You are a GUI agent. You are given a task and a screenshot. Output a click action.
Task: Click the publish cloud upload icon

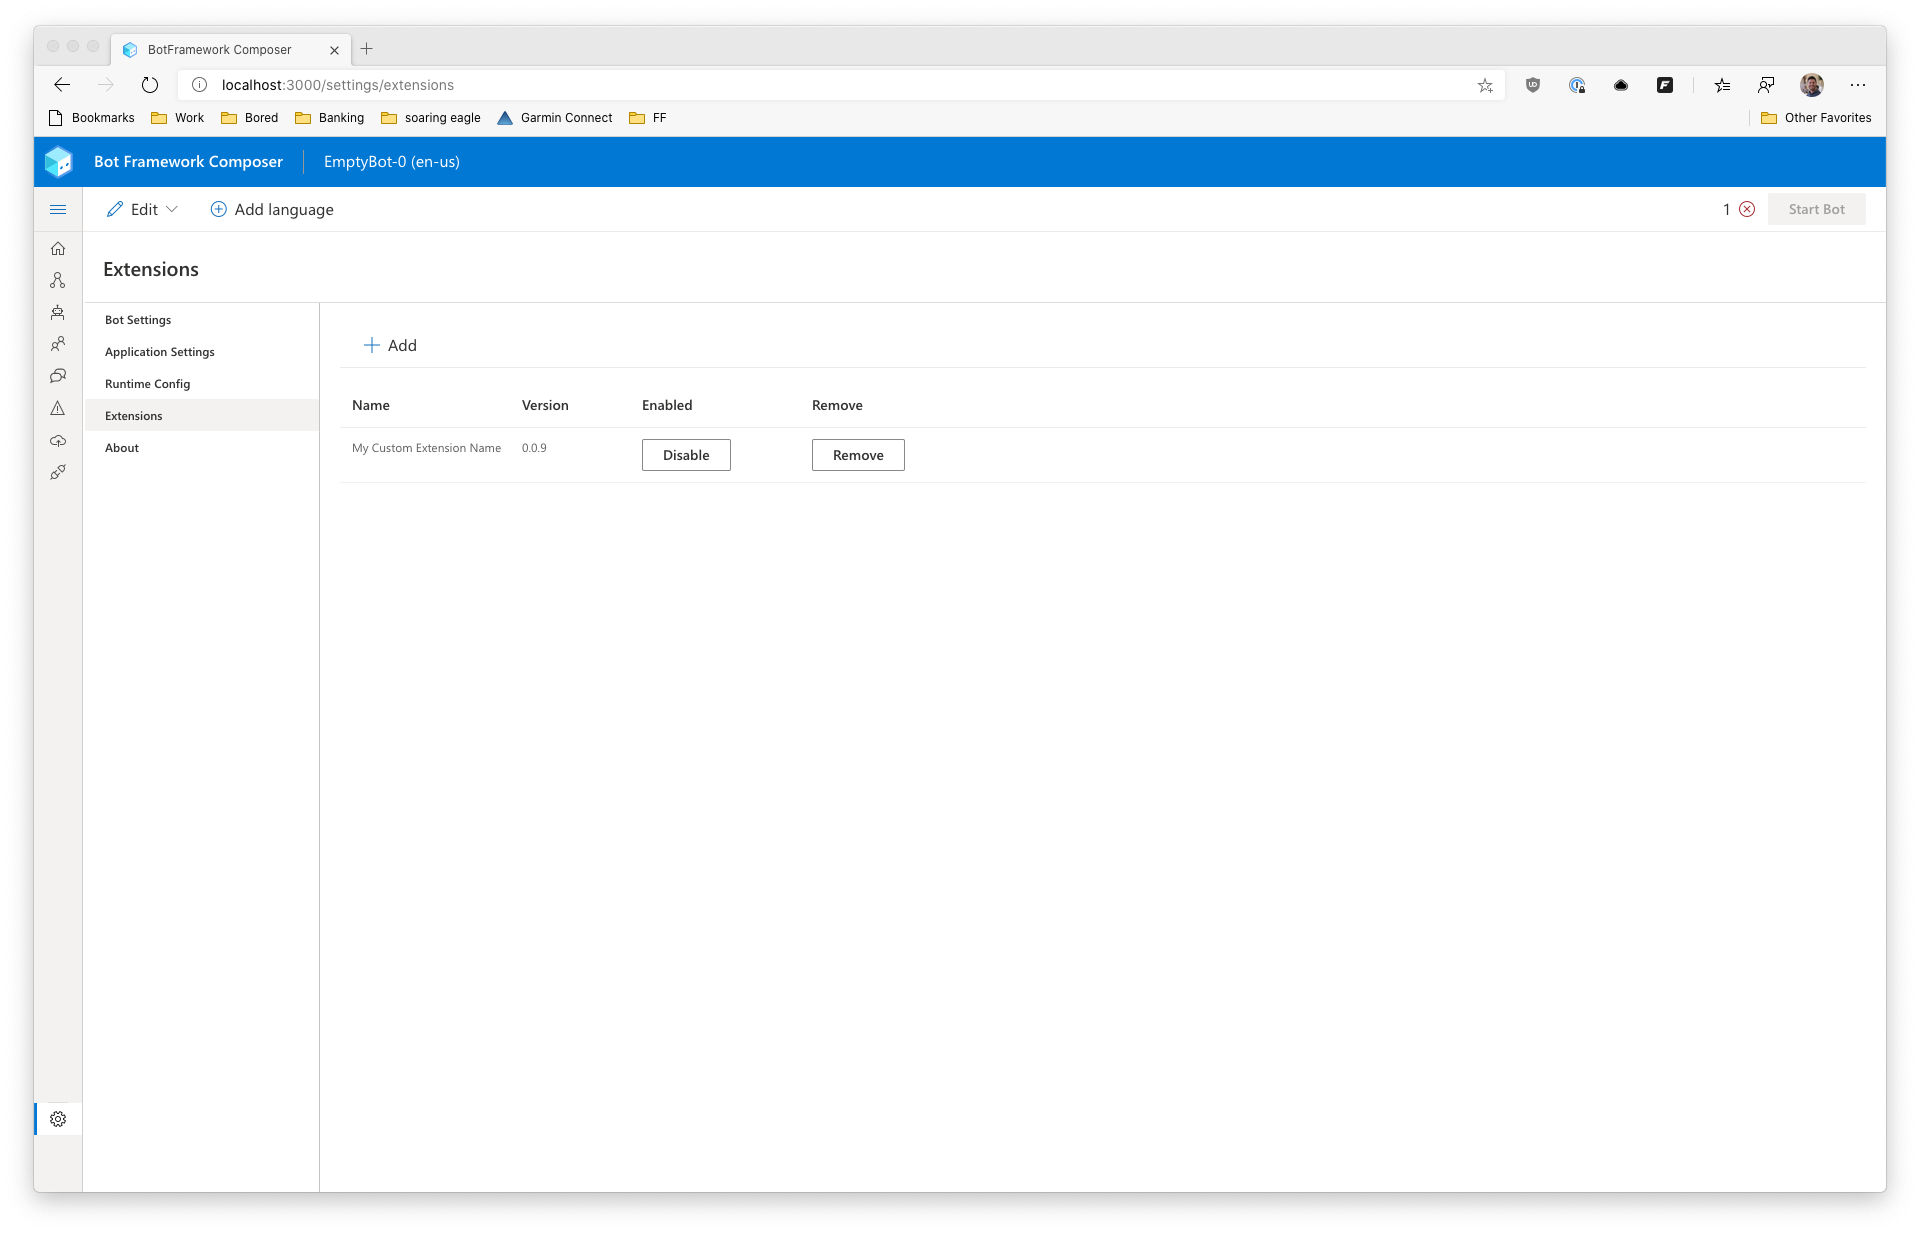pyautogui.click(x=58, y=441)
